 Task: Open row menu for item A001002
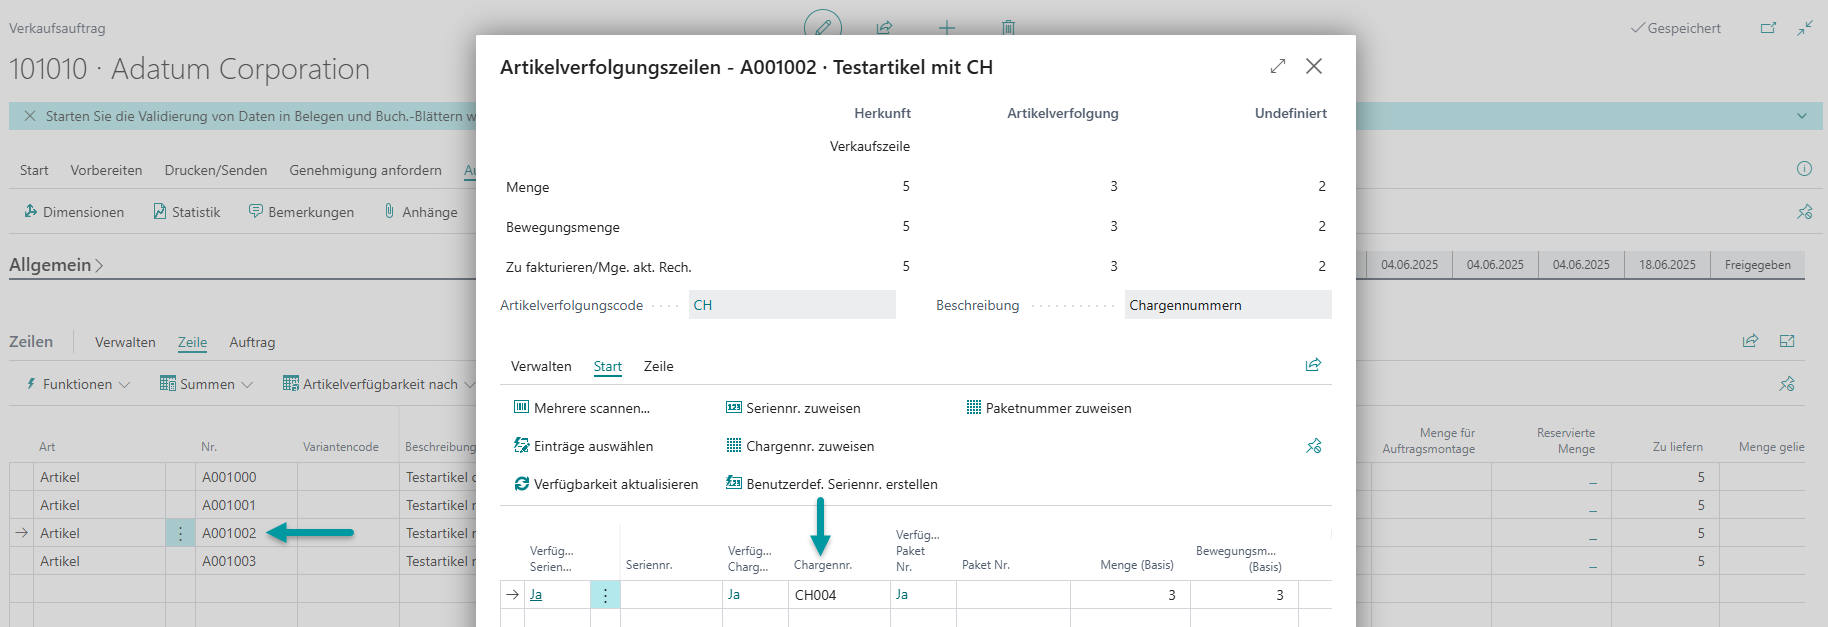[x=180, y=533]
